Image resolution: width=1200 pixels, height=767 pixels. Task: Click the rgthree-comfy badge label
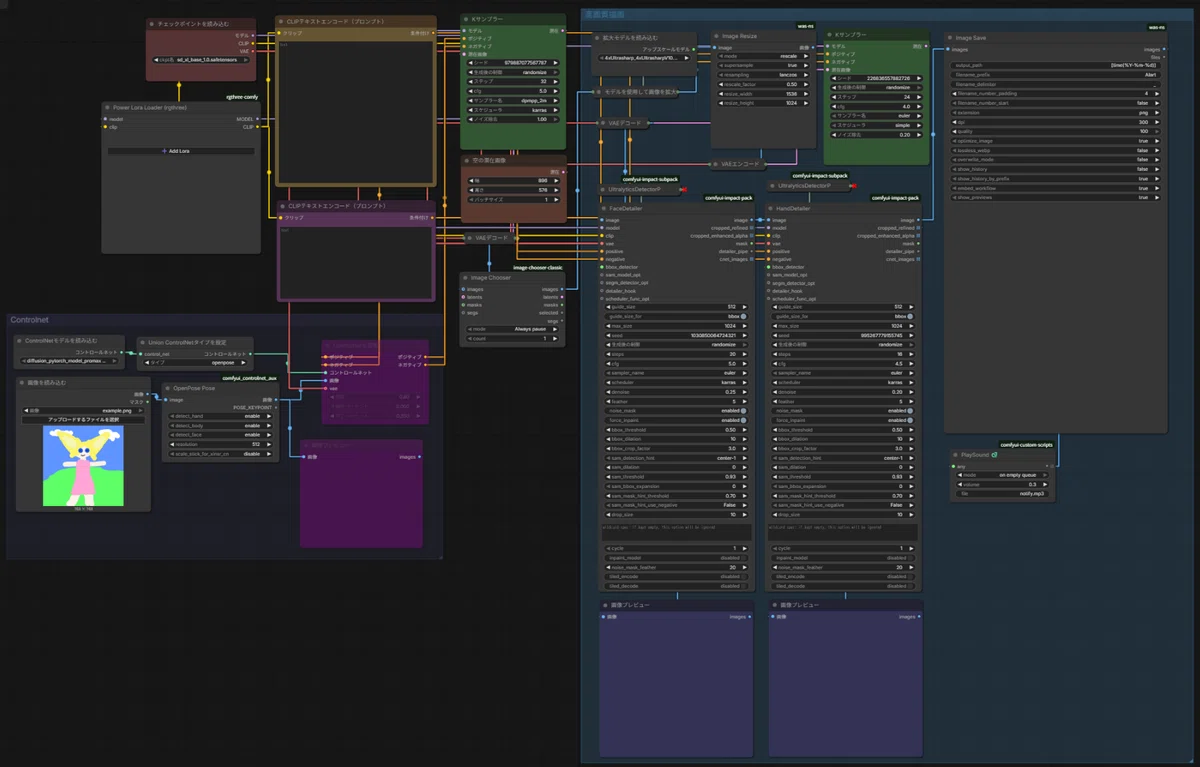(243, 97)
